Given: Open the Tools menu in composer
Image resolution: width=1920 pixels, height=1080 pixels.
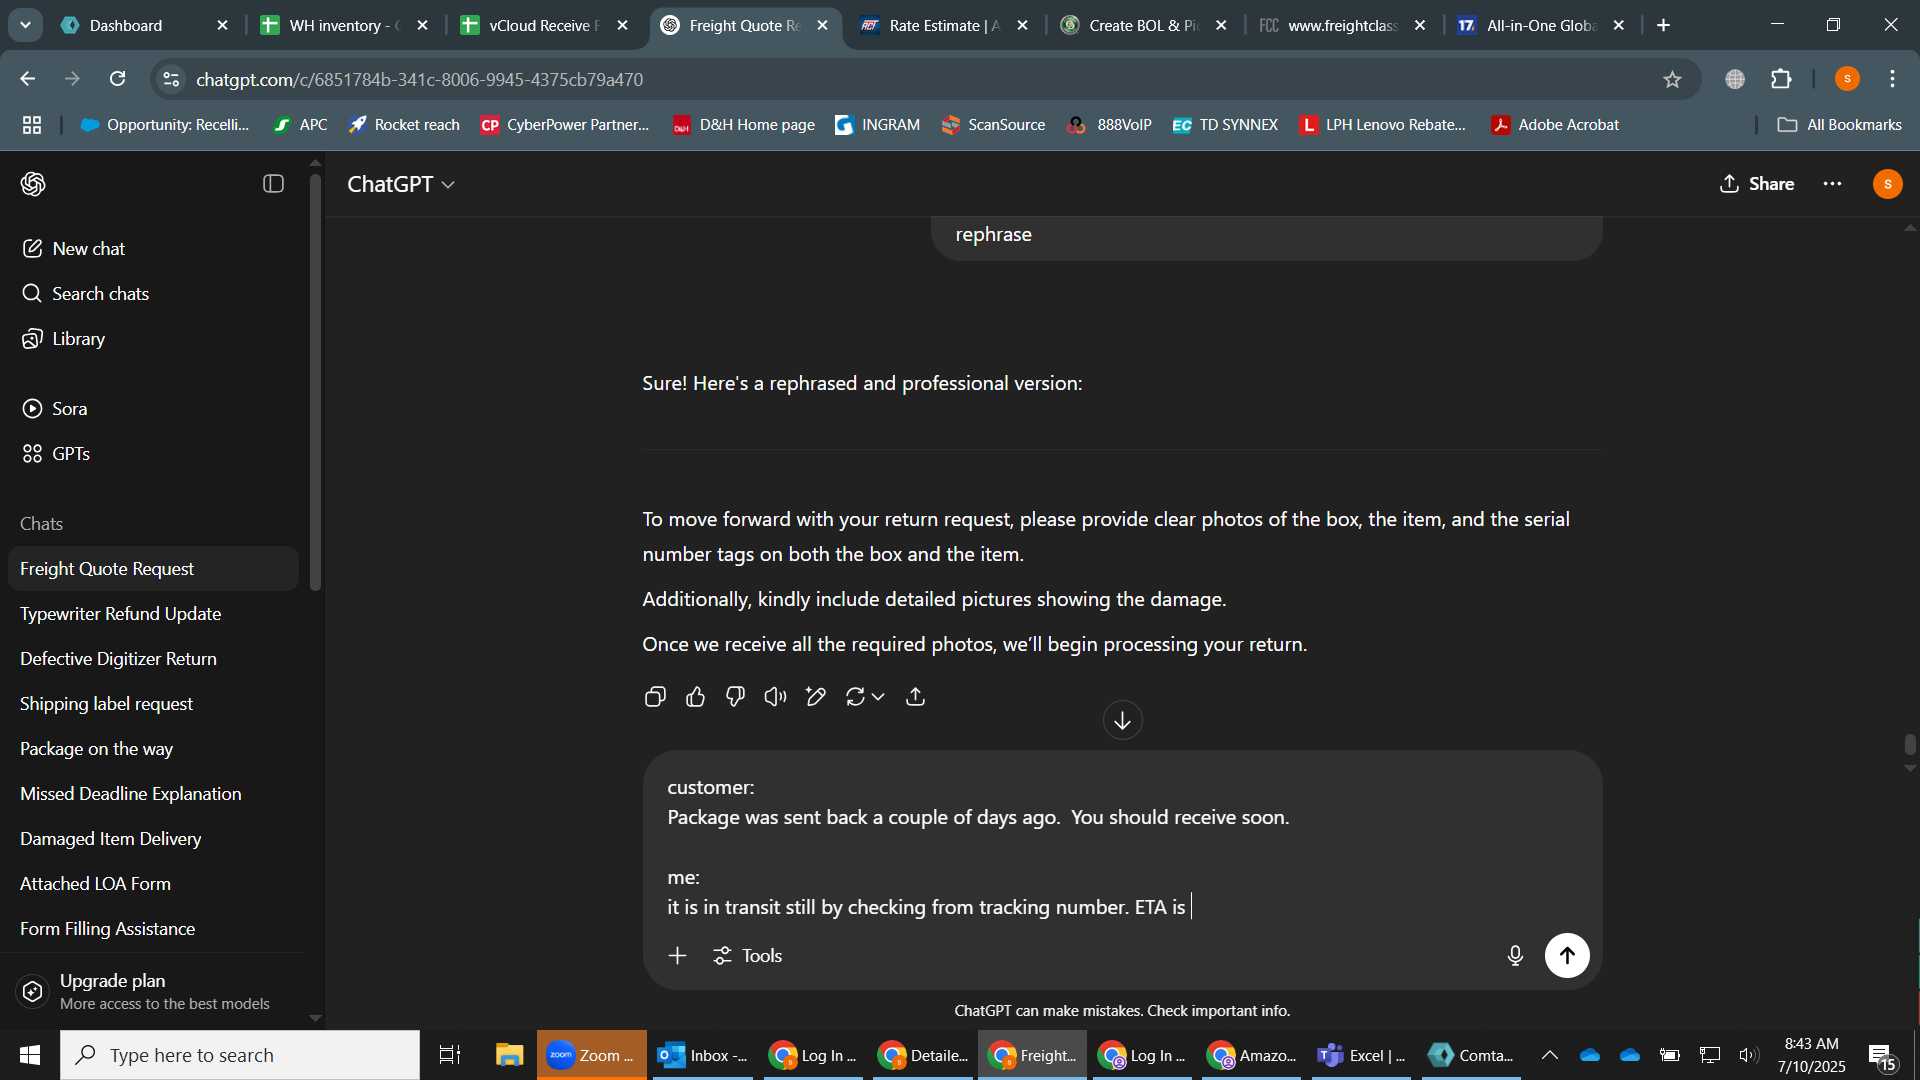Looking at the screenshot, I should (748, 955).
